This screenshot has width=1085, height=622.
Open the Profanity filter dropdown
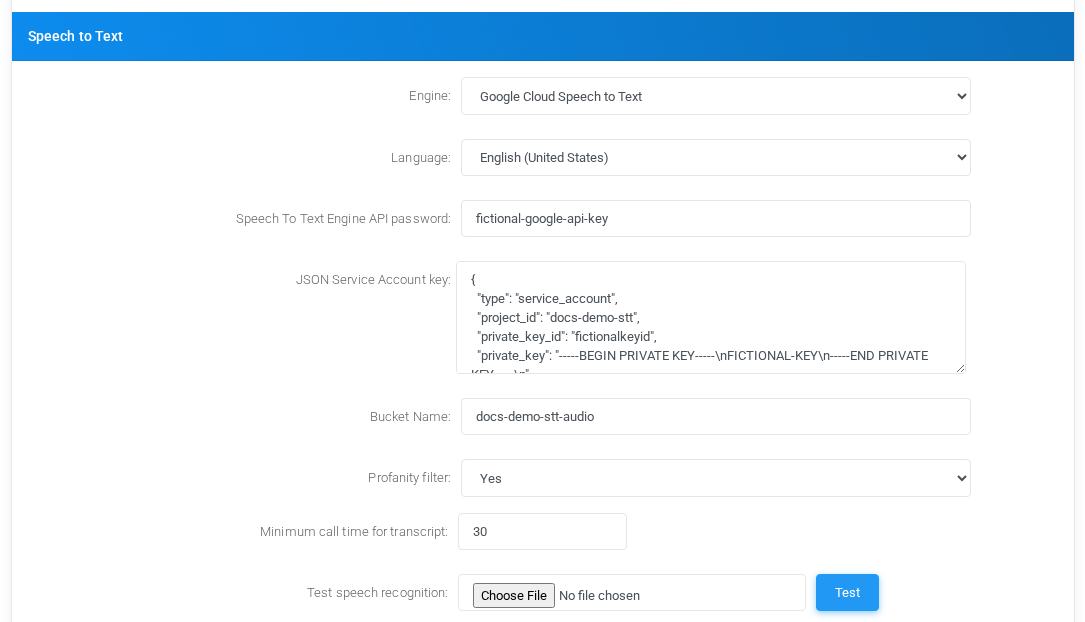tap(715, 478)
